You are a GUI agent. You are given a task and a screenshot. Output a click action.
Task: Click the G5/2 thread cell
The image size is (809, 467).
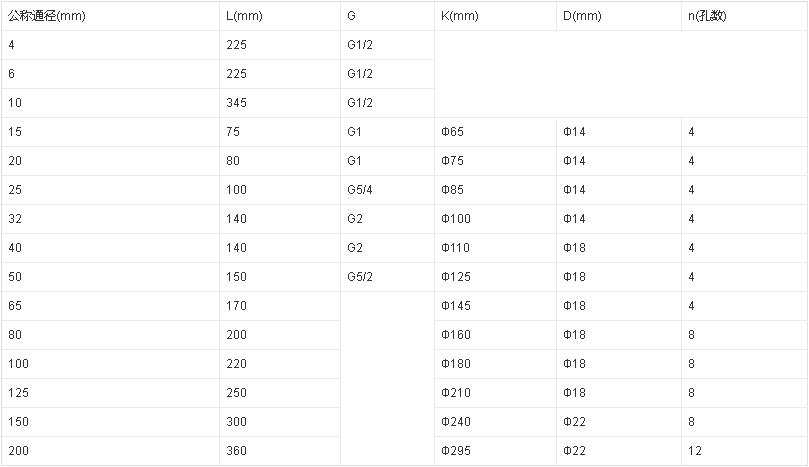pyautogui.click(x=360, y=277)
